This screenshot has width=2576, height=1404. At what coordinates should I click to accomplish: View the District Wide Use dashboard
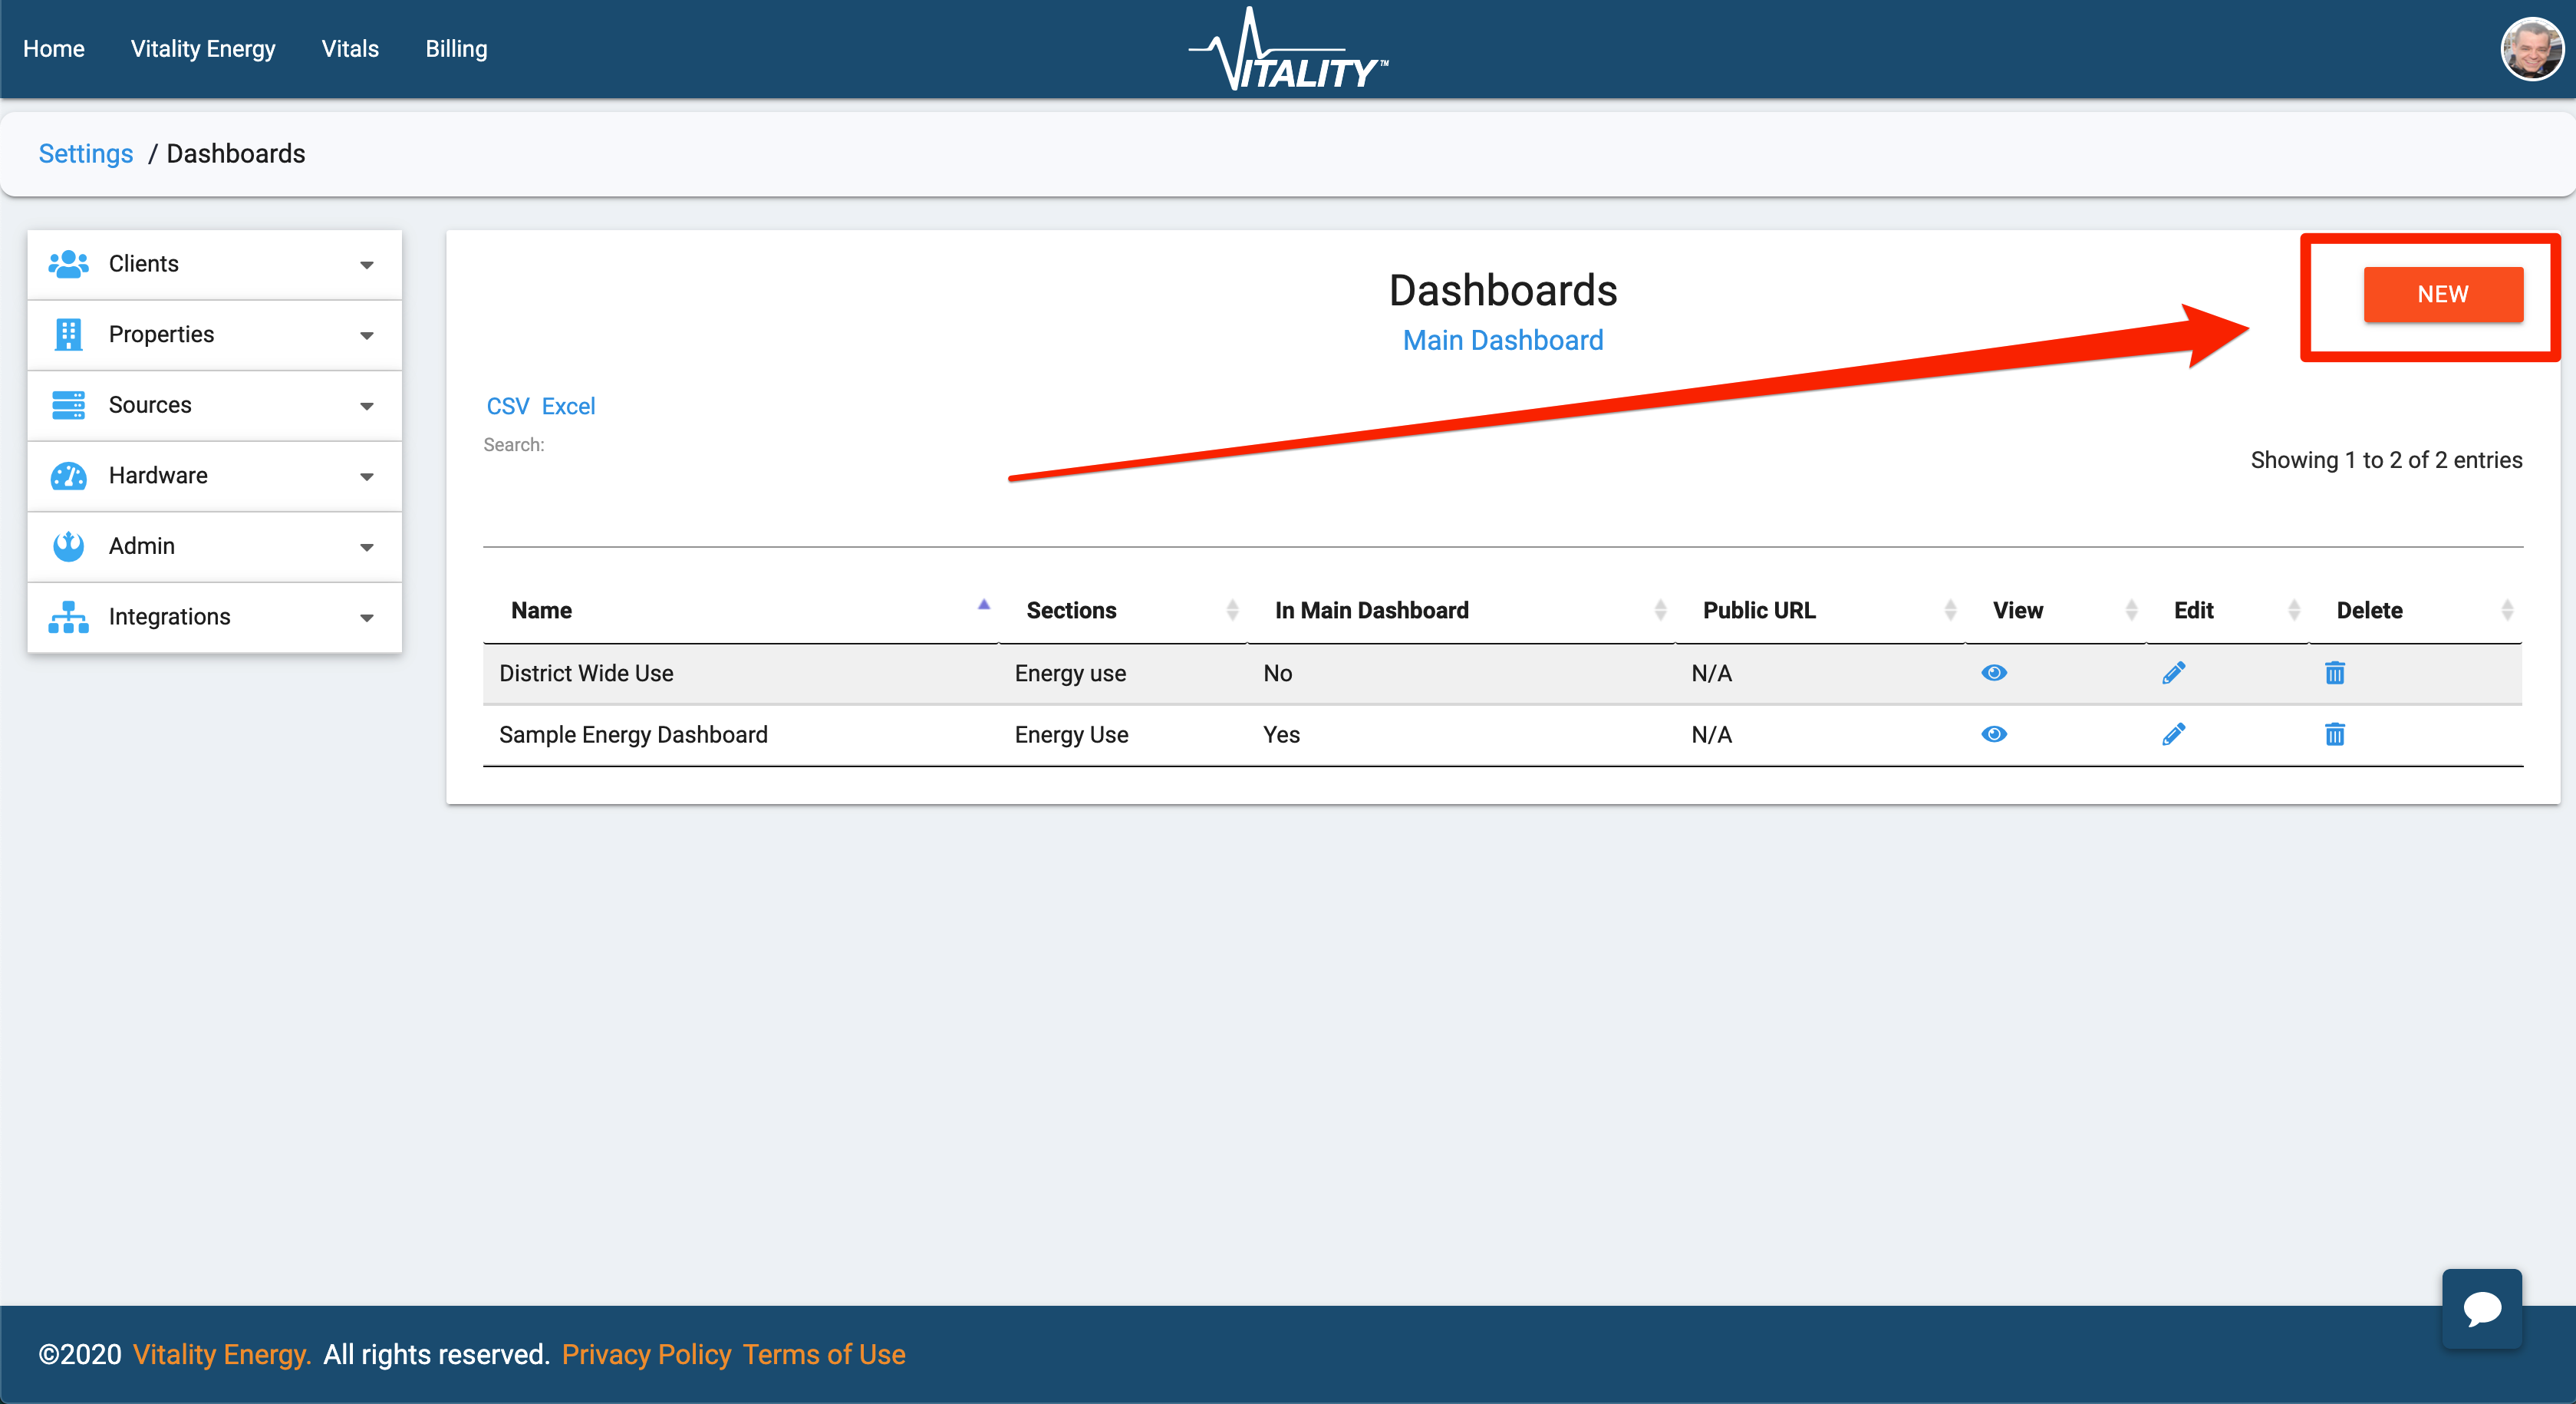(1994, 673)
